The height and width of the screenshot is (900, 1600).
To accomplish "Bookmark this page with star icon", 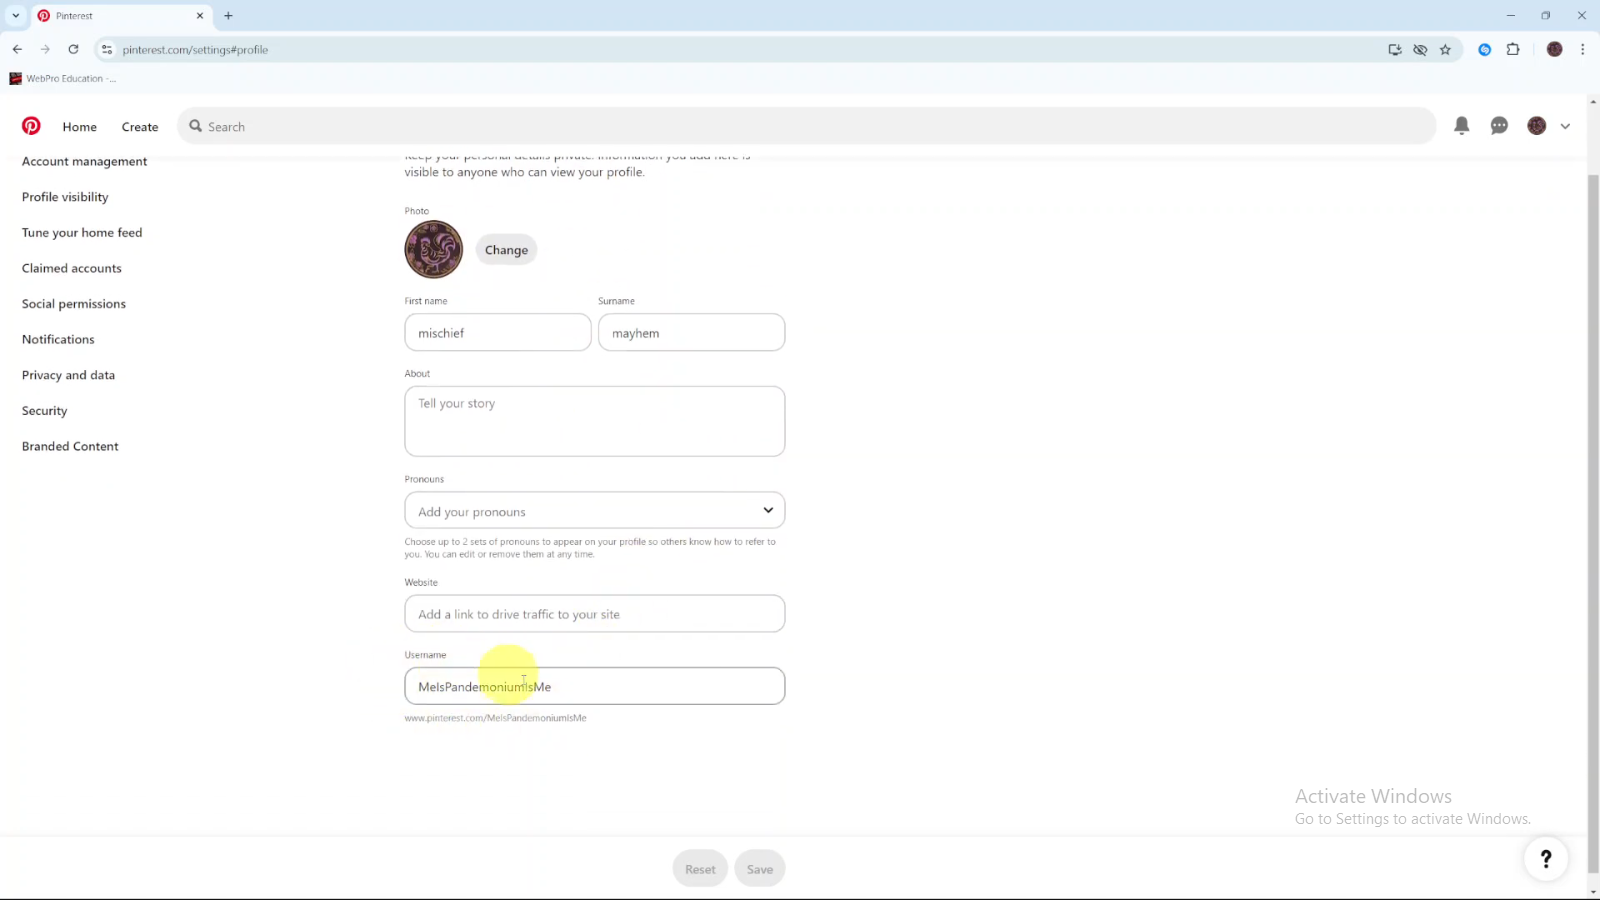I will pos(1445,49).
